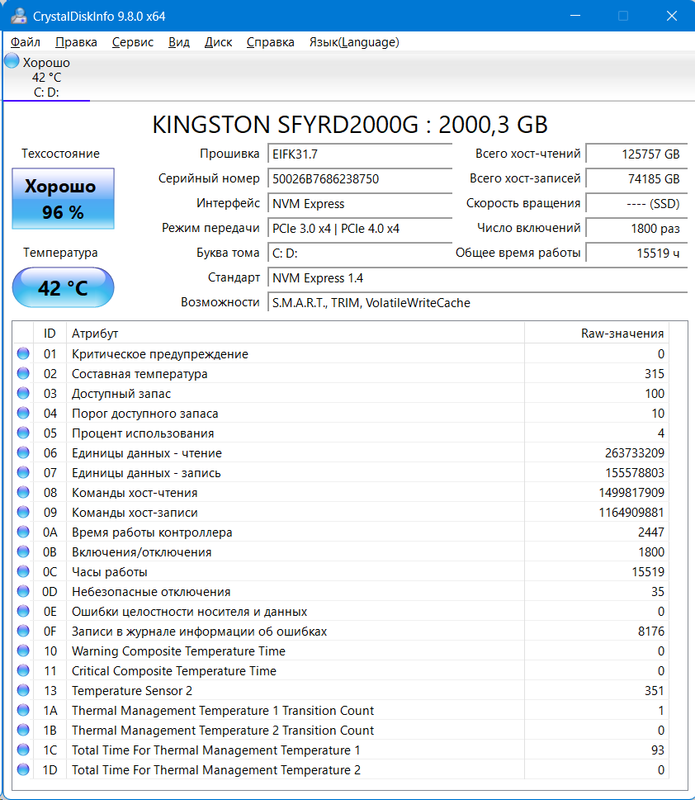Click the raw value 1499817909
The image size is (695, 800).
631,492
